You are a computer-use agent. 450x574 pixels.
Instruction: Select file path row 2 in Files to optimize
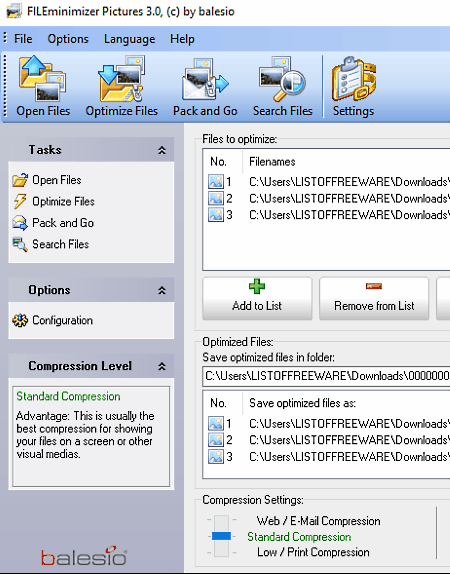coord(349,198)
